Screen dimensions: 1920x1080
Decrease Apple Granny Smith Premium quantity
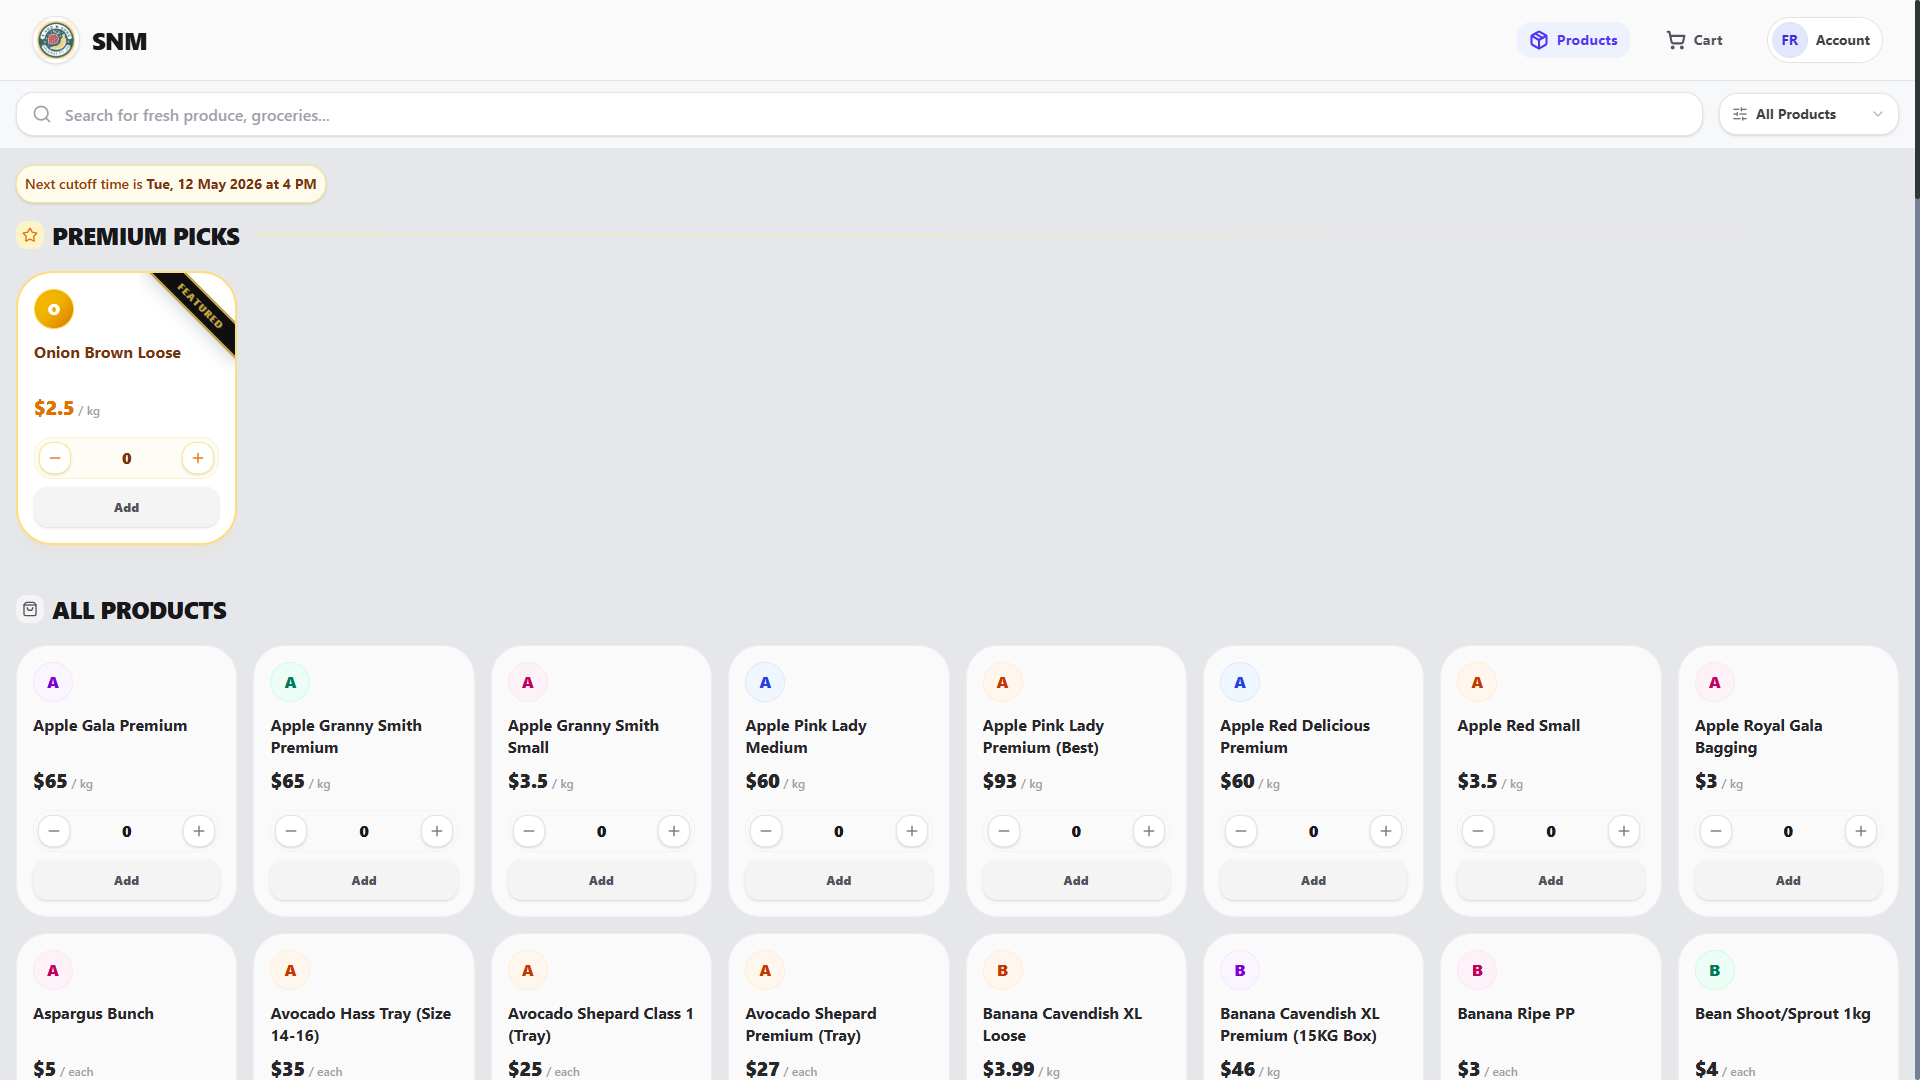[291, 831]
